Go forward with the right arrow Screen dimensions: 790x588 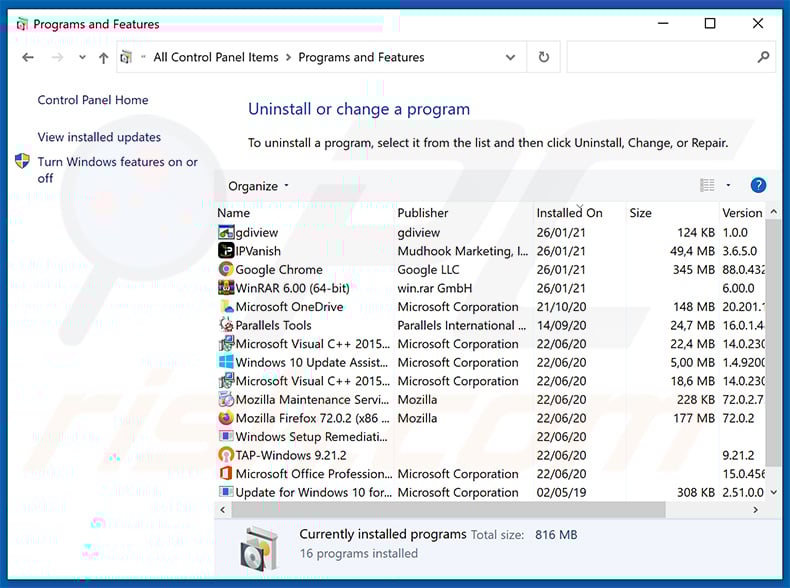tap(57, 57)
